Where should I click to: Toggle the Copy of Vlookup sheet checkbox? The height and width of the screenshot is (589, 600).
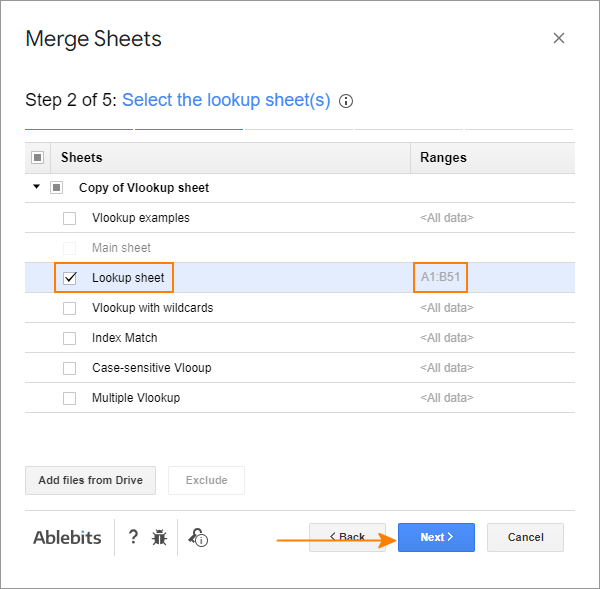tap(57, 188)
